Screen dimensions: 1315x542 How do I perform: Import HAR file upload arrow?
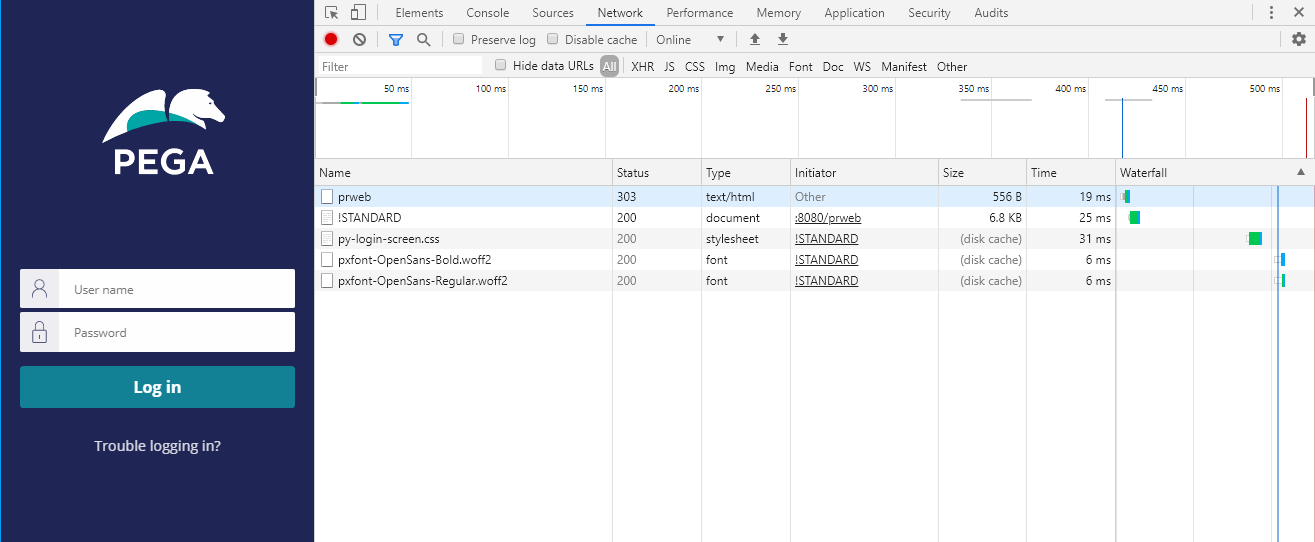coord(755,40)
